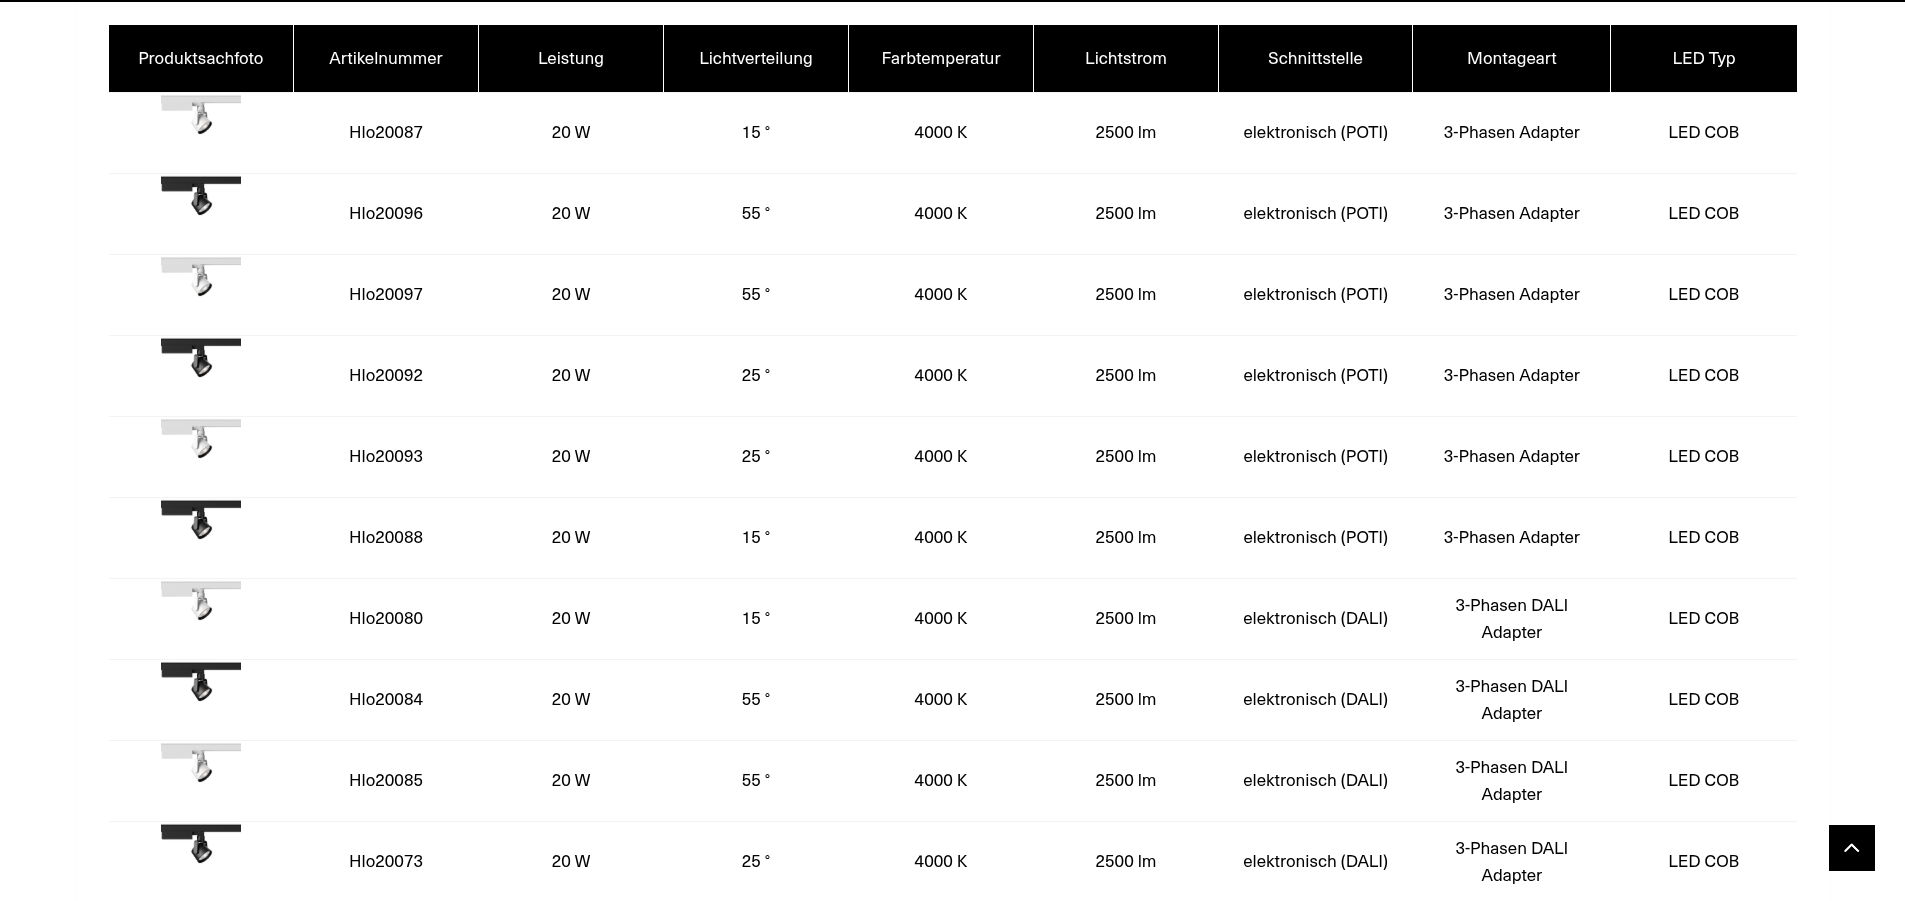1905x901 pixels.
Task: Click the black spotlight image of Hlo20092
Action: [201, 357]
